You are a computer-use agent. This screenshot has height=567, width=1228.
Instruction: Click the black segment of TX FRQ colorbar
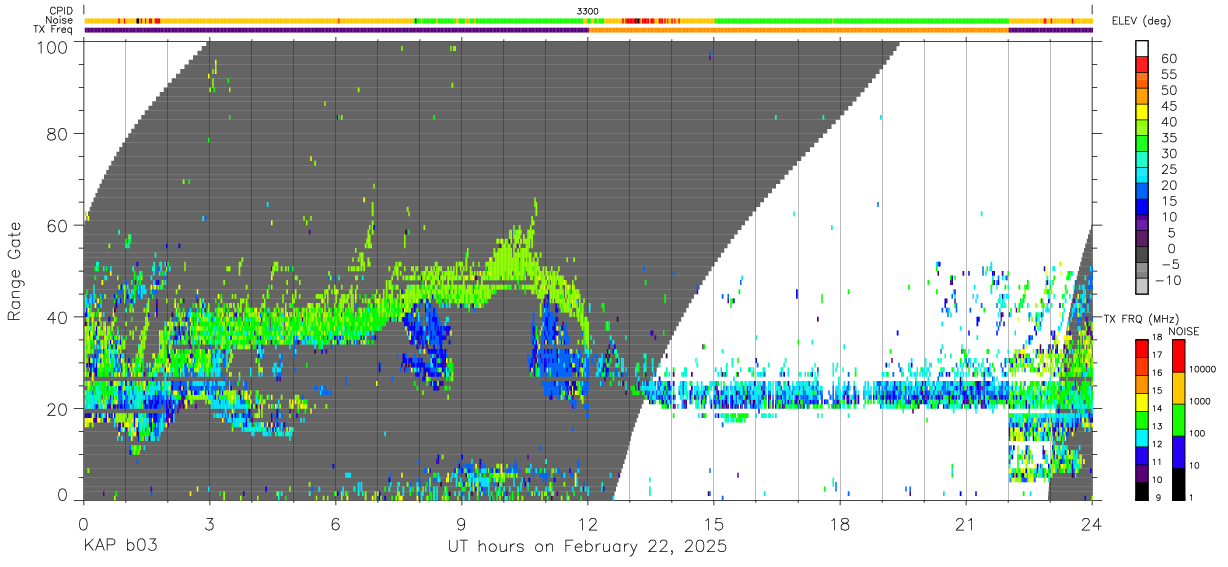[1142, 491]
